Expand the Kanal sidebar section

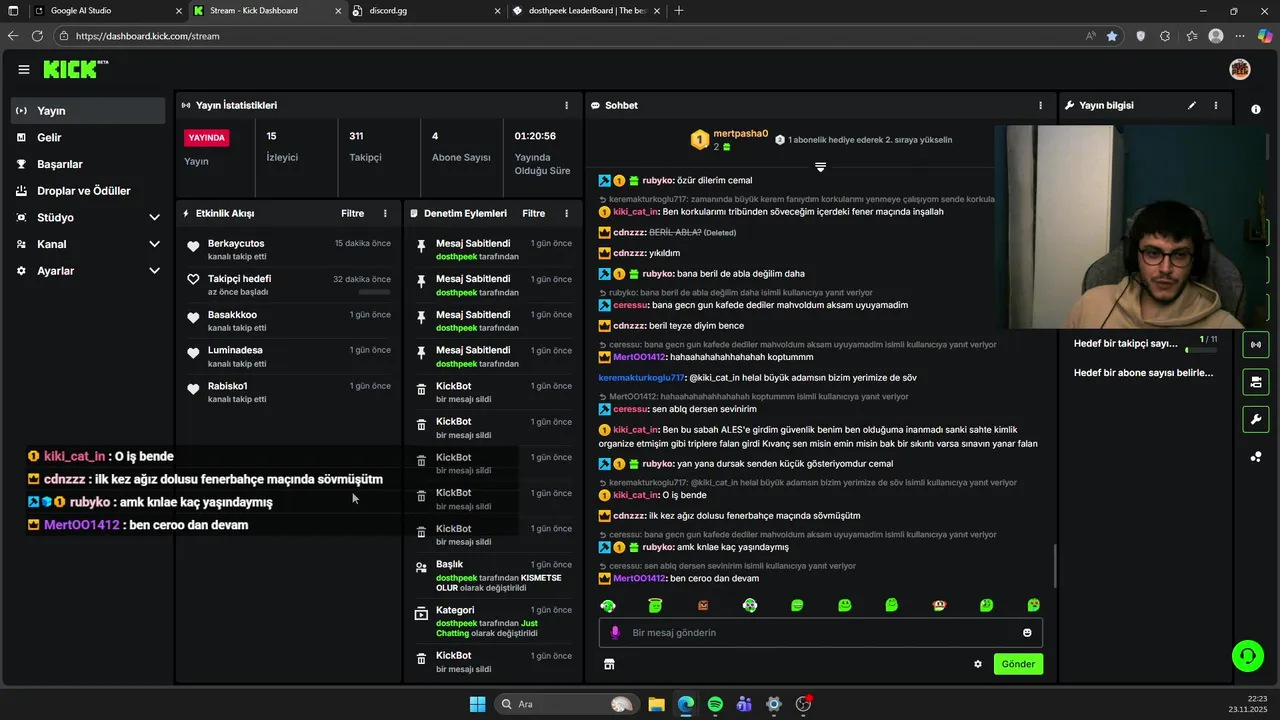click(x=154, y=244)
